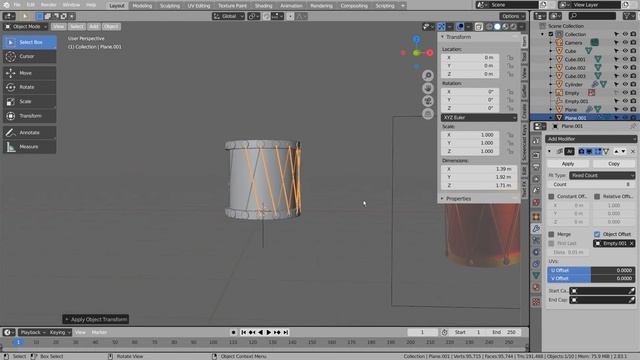Open XYZ Euler rotation mode dropdown
640x360 pixels.
(479, 118)
